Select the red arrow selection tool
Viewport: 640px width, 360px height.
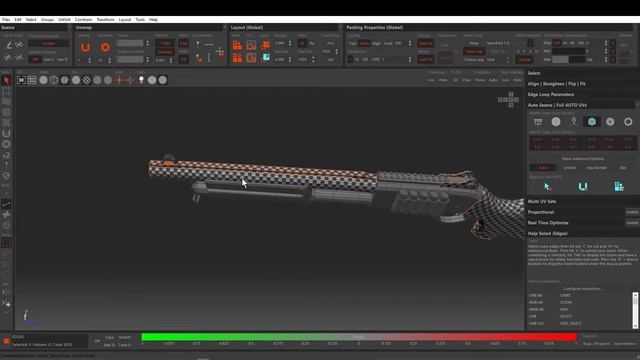[6, 80]
